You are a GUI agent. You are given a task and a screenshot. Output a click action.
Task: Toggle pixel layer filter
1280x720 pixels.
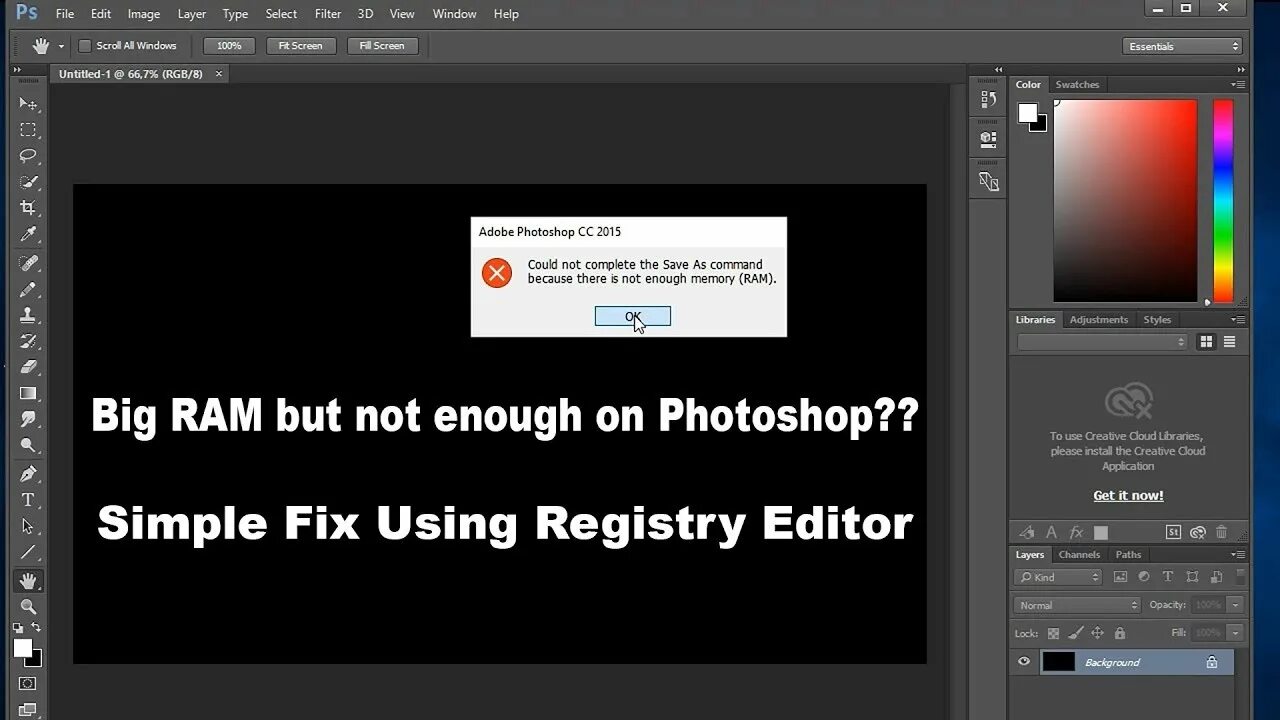coord(1120,577)
